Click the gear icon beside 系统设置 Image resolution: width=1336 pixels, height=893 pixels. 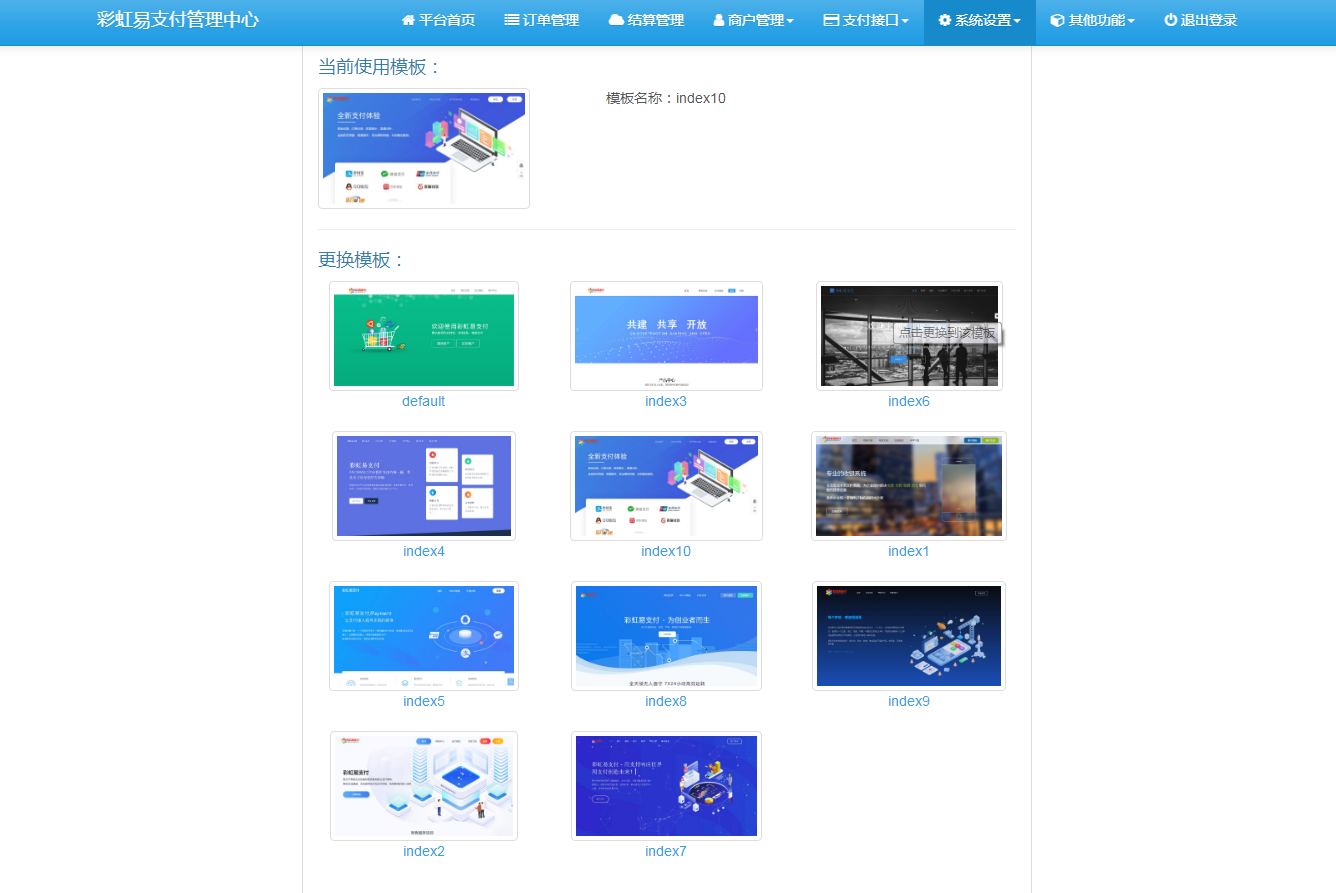[945, 20]
